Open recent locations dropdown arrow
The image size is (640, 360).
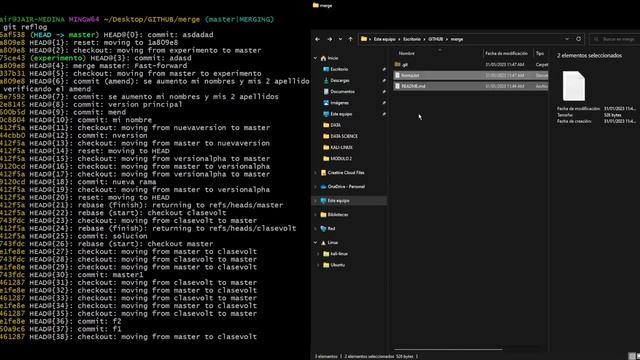coord(340,39)
